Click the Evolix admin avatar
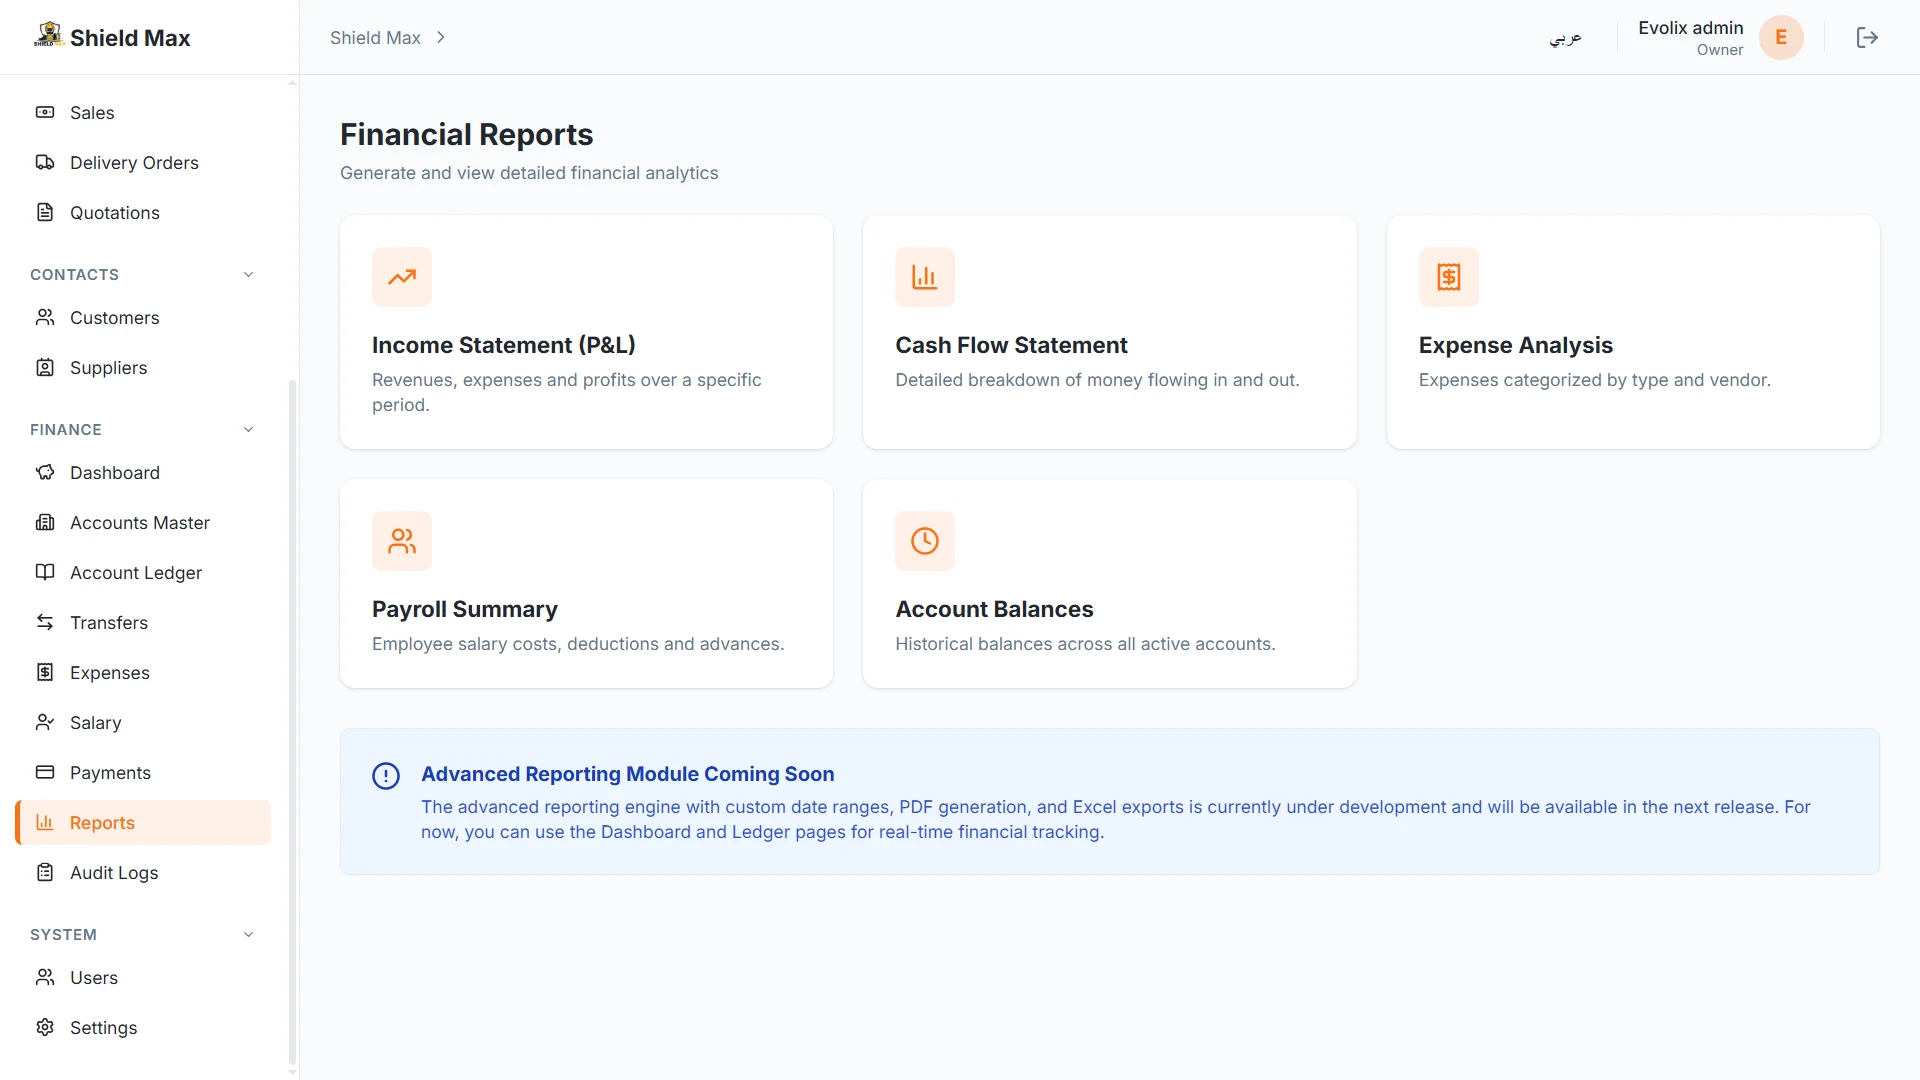The height and width of the screenshot is (1080, 1920). [1781, 37]
